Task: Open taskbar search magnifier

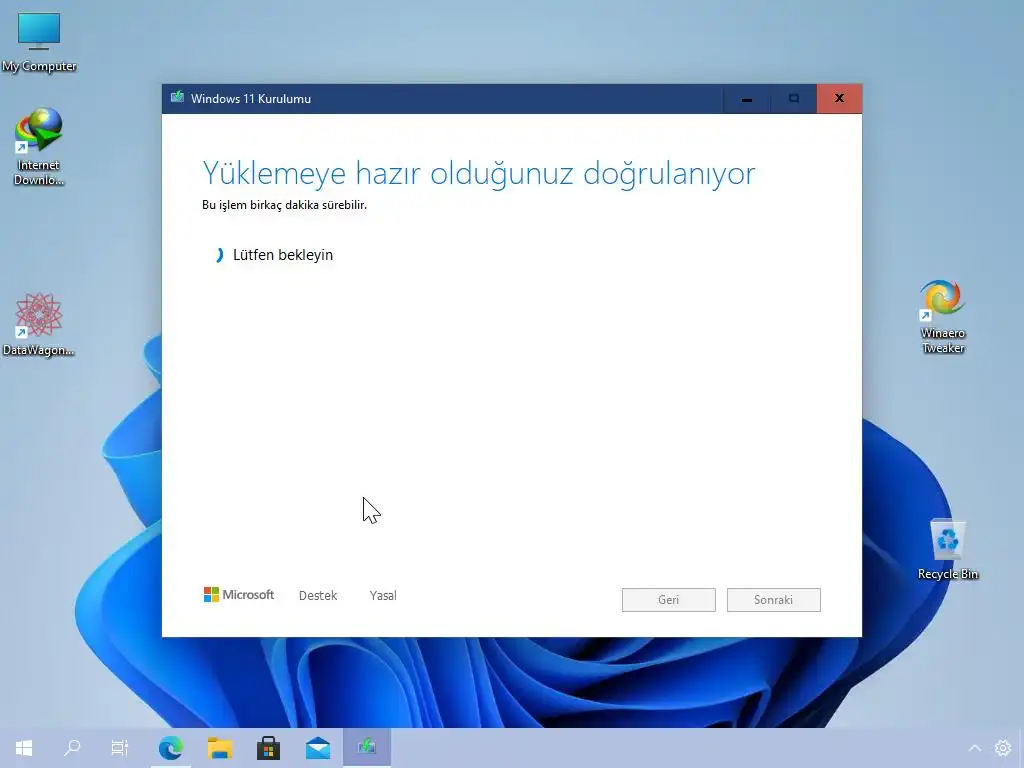Action: coord(72,748)
